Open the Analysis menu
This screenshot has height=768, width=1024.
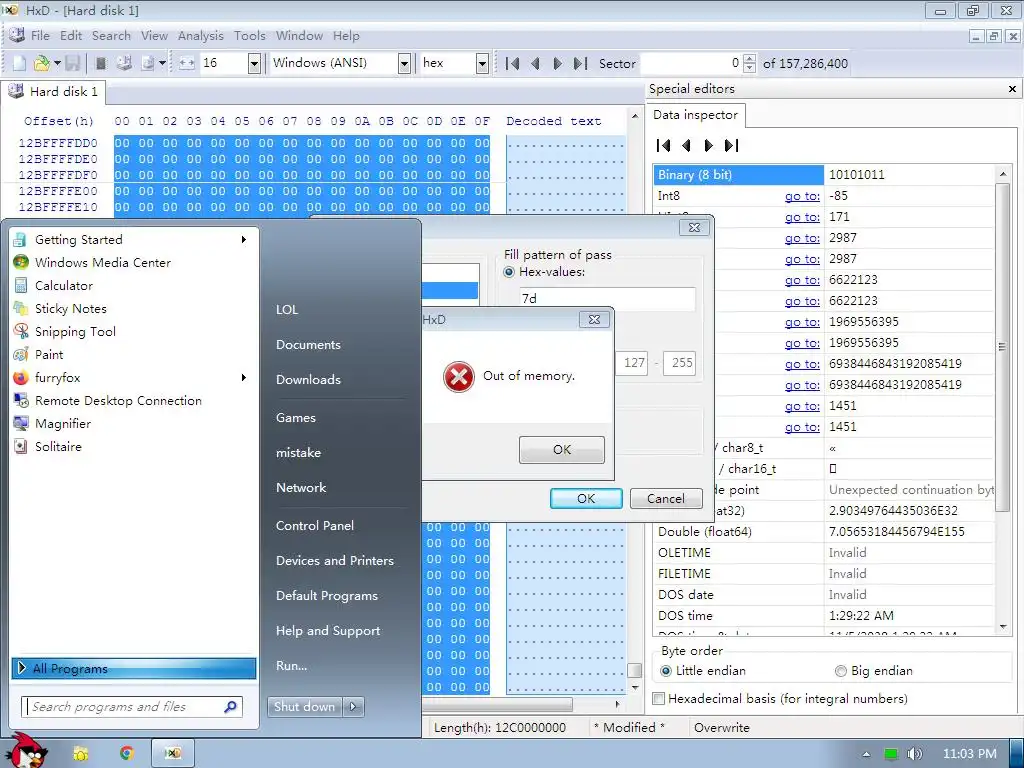(x=200, y=36)
